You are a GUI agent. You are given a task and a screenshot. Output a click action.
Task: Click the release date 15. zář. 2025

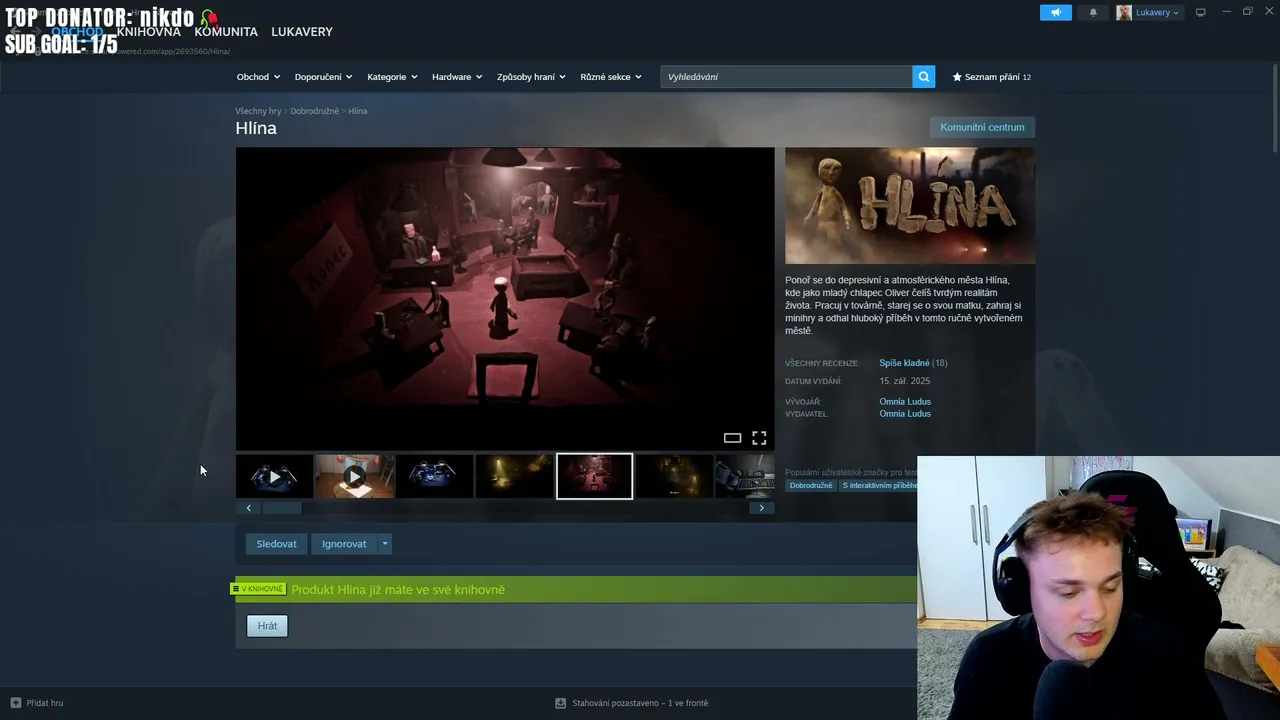[905, 382]
